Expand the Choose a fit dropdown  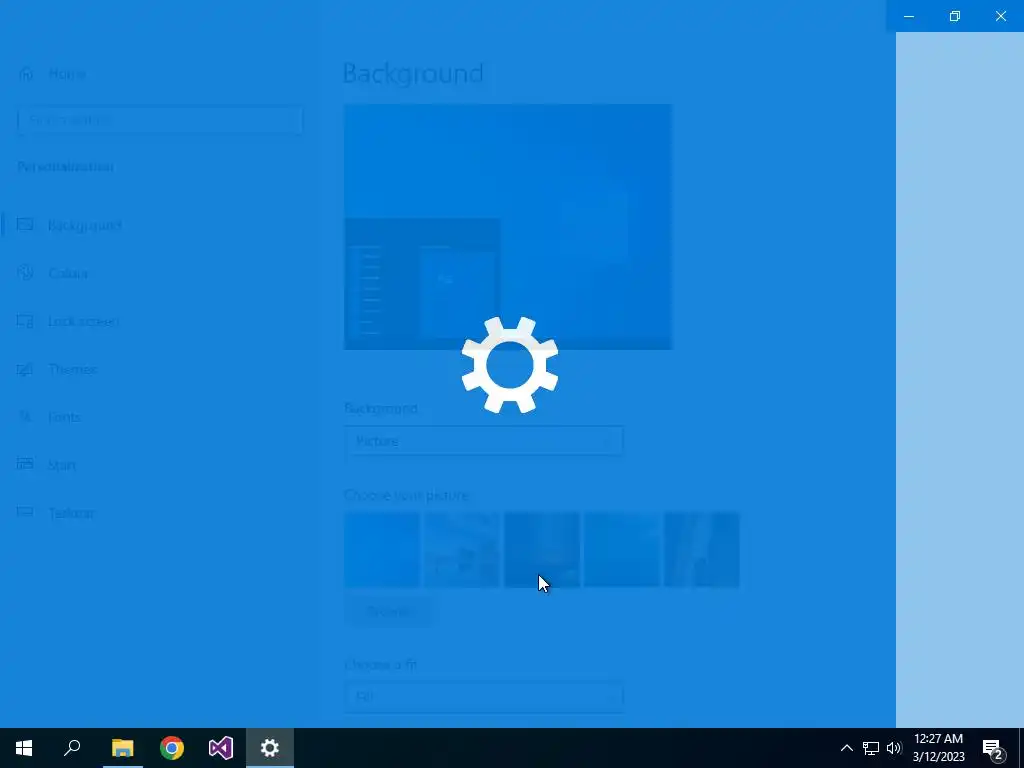pyautogui.click(x=483, y=697)
